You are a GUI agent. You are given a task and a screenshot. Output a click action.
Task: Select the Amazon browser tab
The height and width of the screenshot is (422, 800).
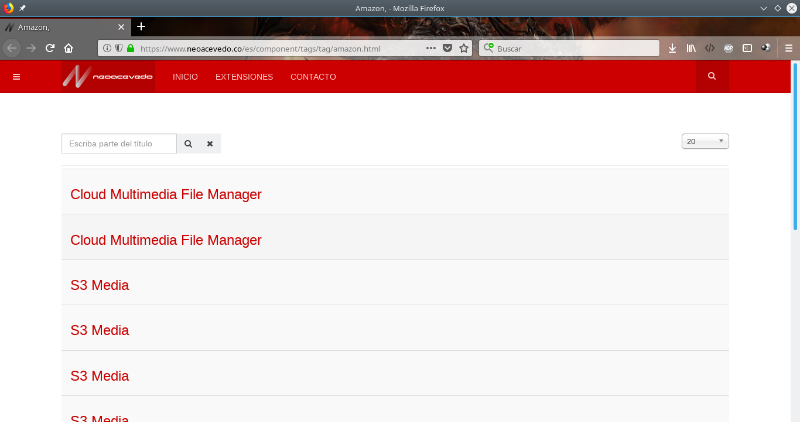click(65, 27)
